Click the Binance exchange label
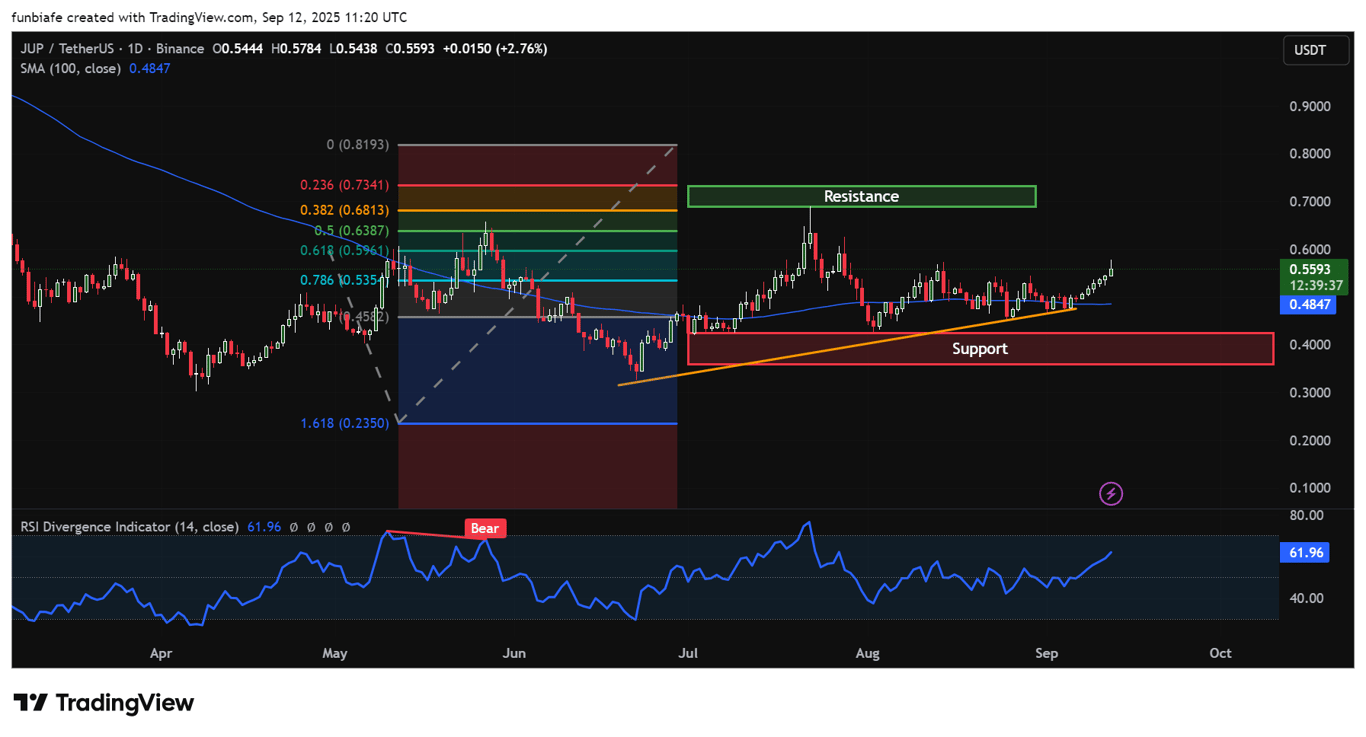Screen dimensions: 1366x737 click(x=180, y=48)
